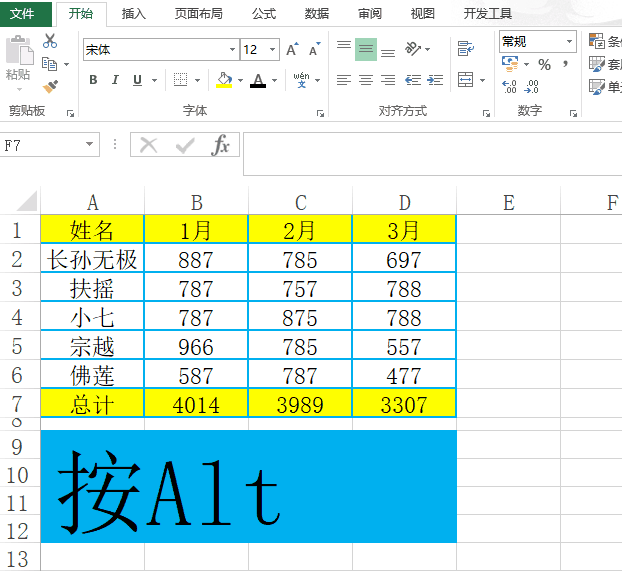The width and height of the screenshot is (622, 571).
Task: Apply percent style
Action: click(x=544, y=65)
